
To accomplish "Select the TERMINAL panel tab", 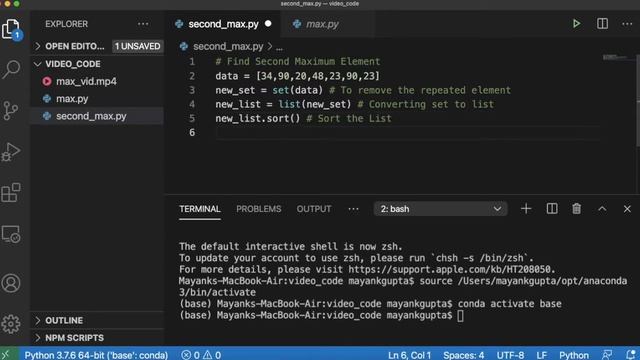I will pyautogui.click(x=200, y=209).
